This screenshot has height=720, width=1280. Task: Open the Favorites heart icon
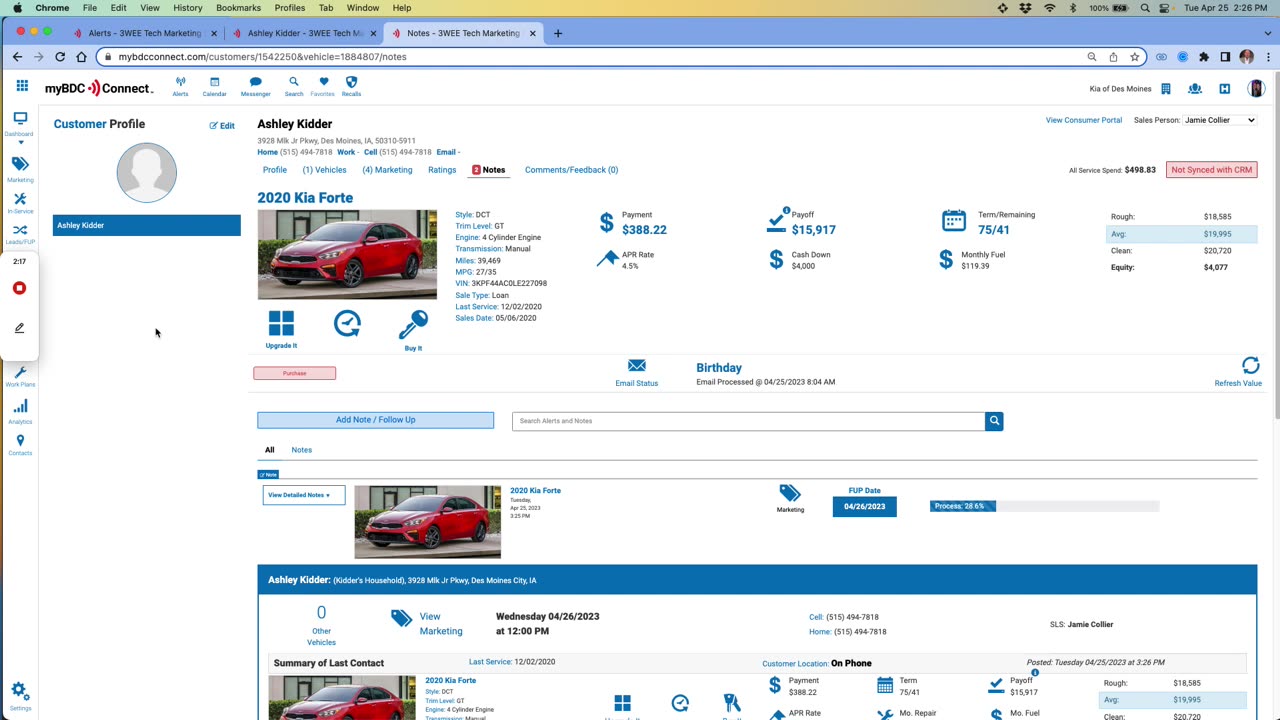tap(323, 86)
